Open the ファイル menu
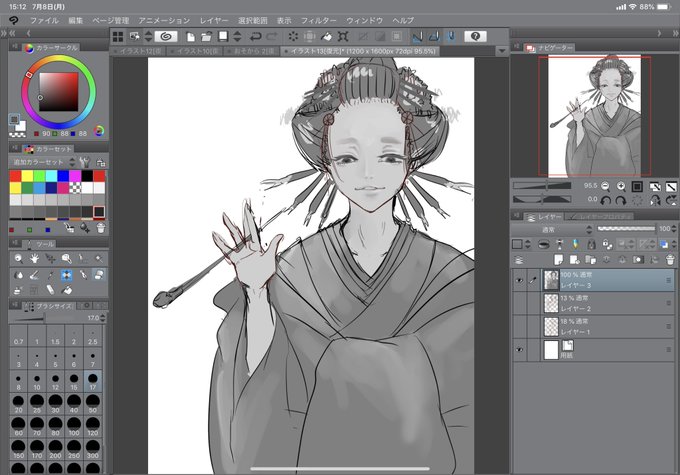The height and width of the screenshot is (475, 680). click(44, 20)
